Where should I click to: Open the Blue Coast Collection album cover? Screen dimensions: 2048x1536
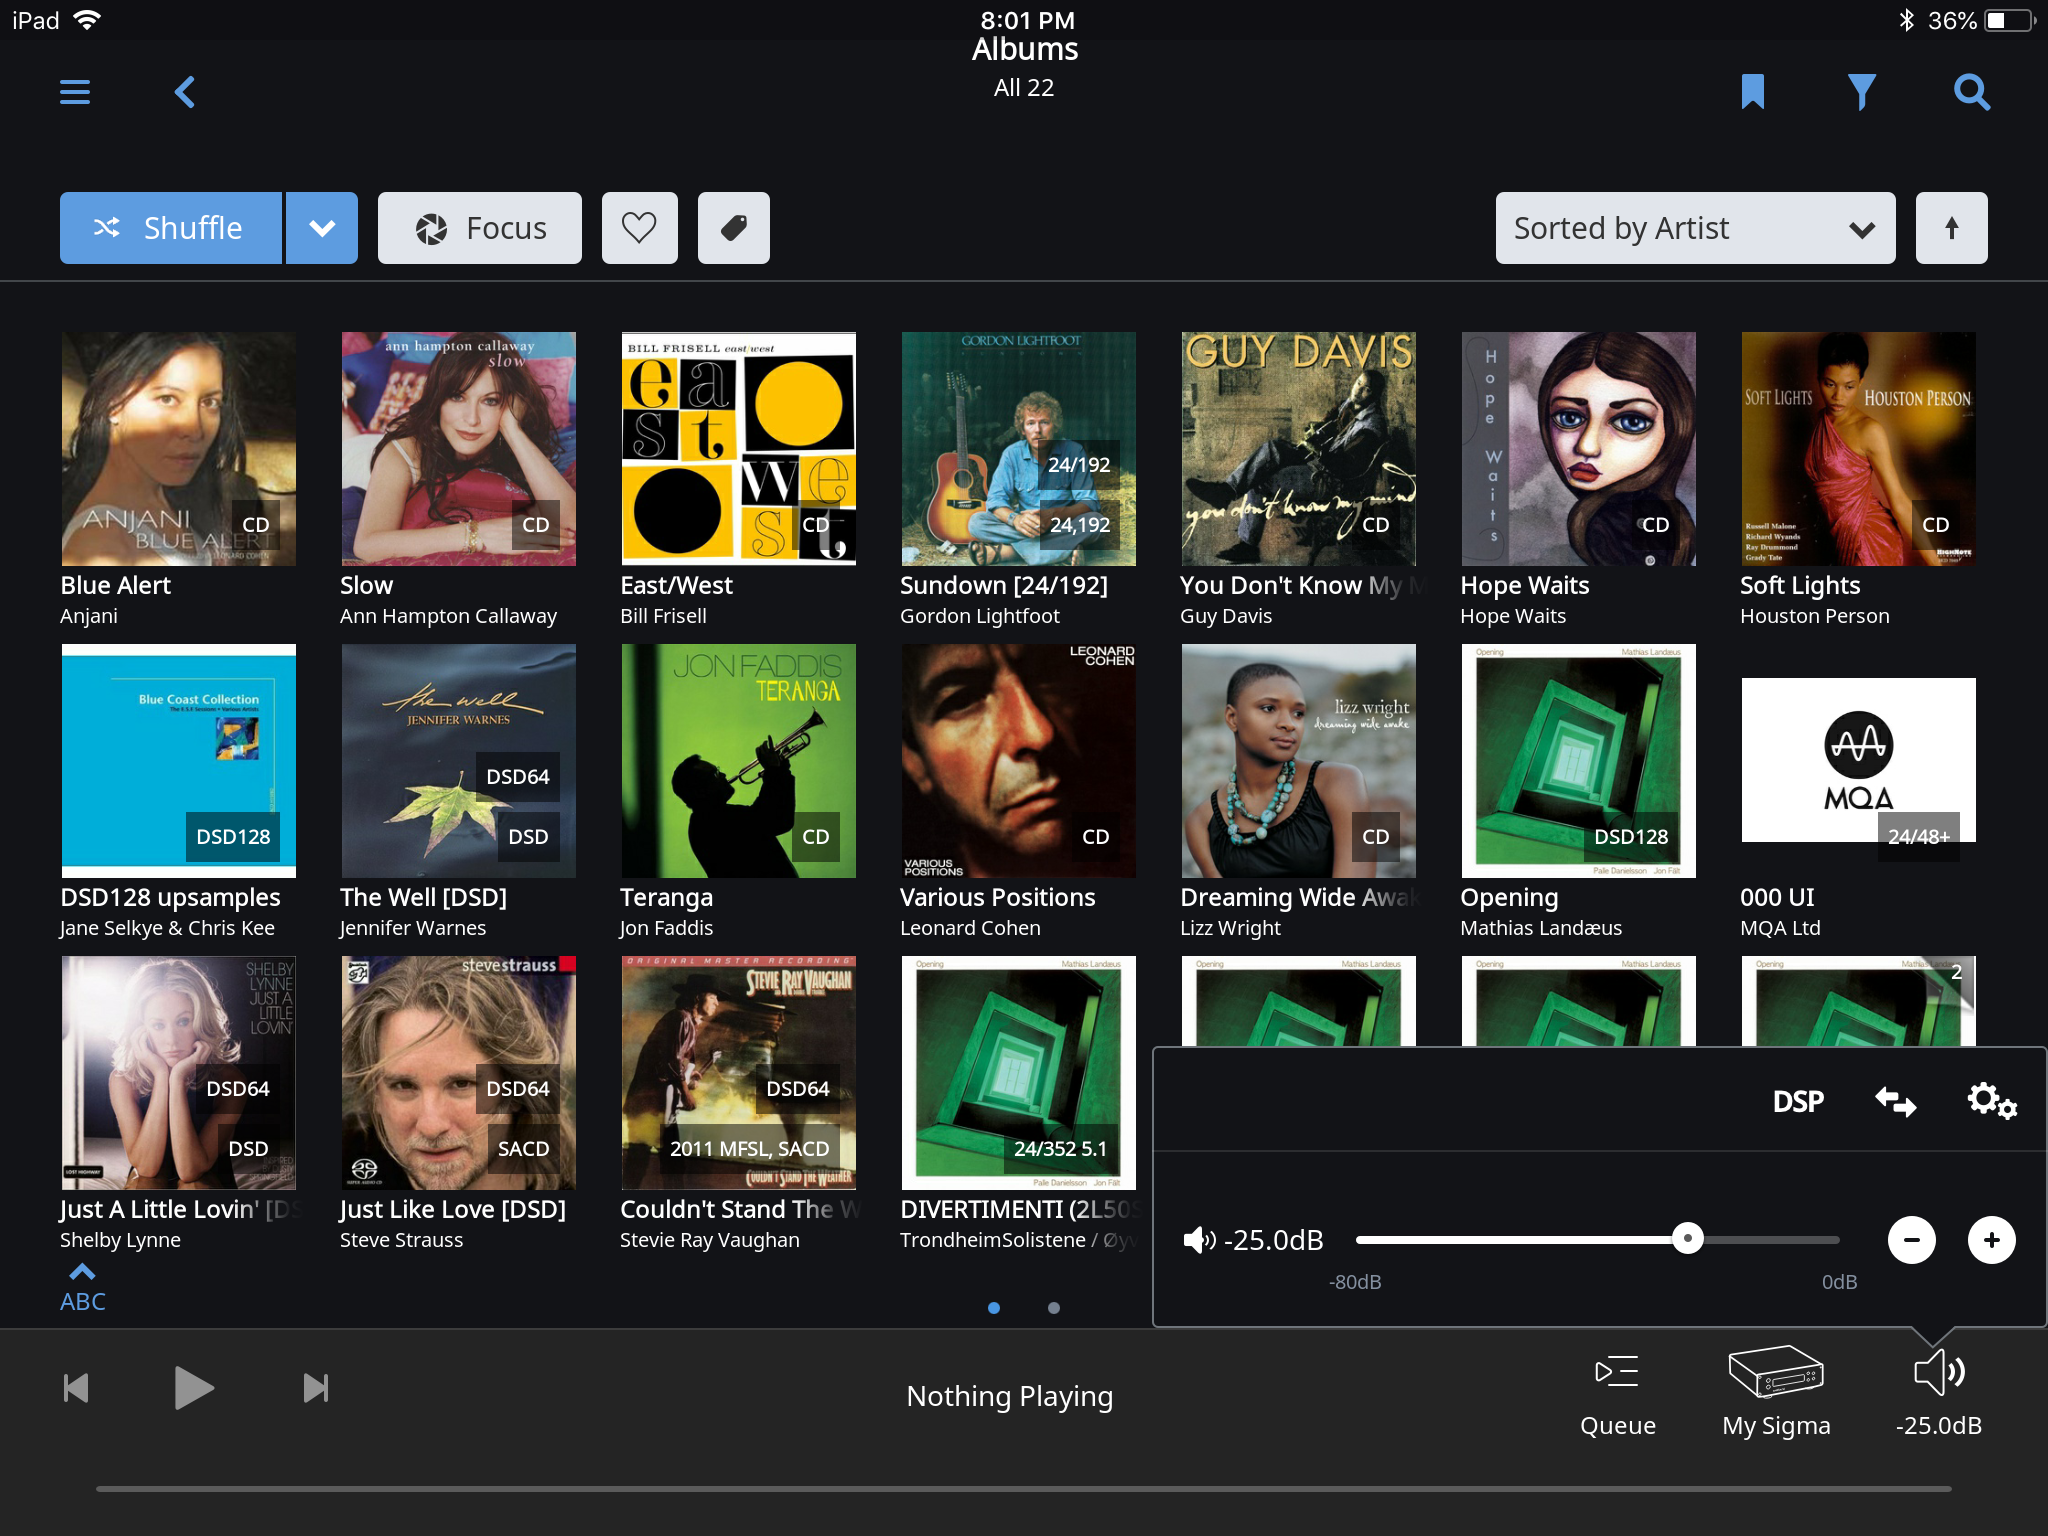pyautogui.click(x=178, y=761)
